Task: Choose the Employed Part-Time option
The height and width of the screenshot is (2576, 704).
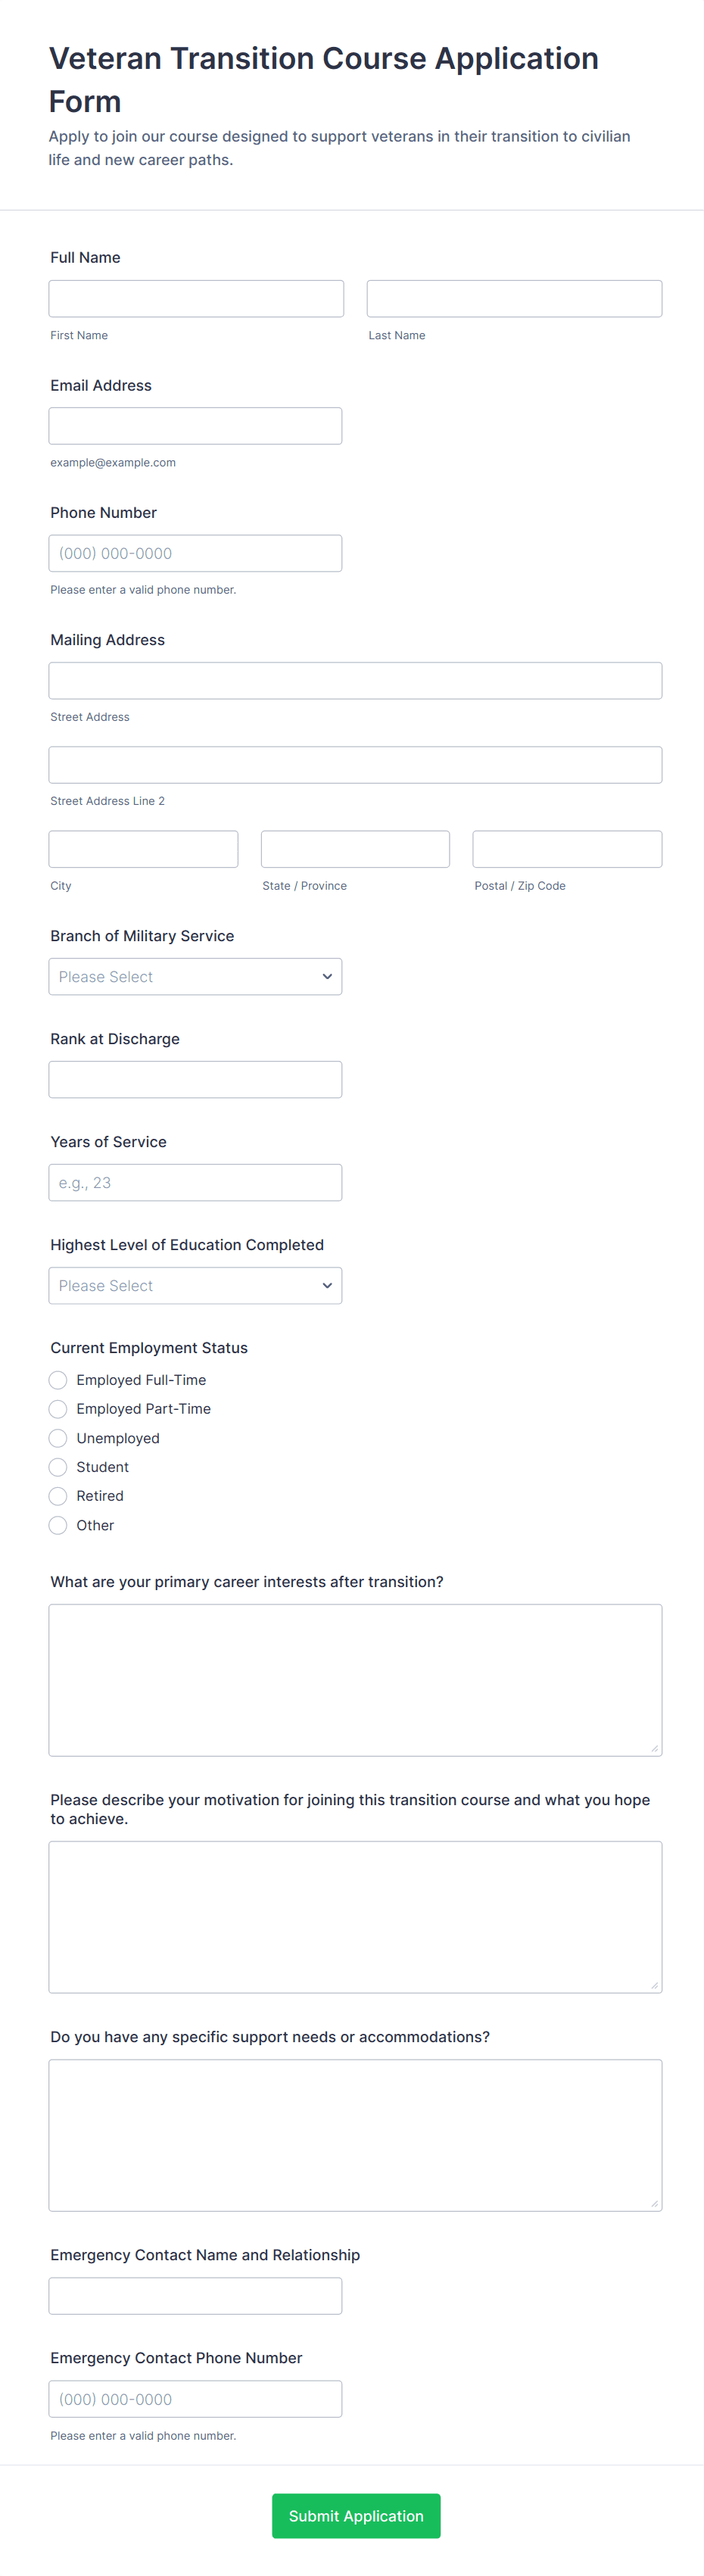Action: tap(58, 1409)
